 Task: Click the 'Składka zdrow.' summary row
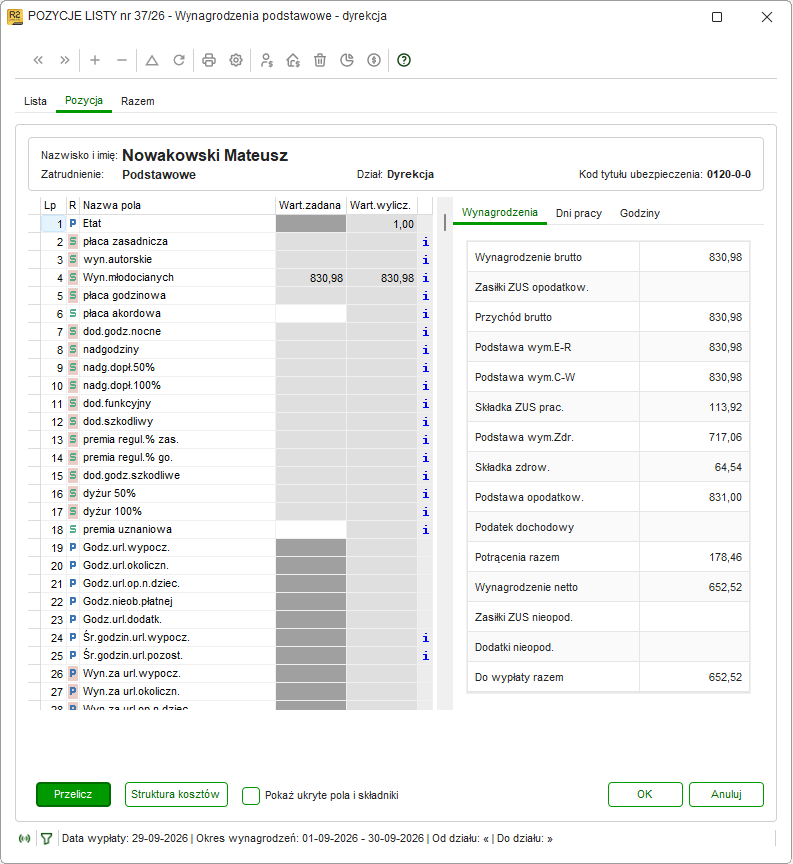click(x=608, y=467)
